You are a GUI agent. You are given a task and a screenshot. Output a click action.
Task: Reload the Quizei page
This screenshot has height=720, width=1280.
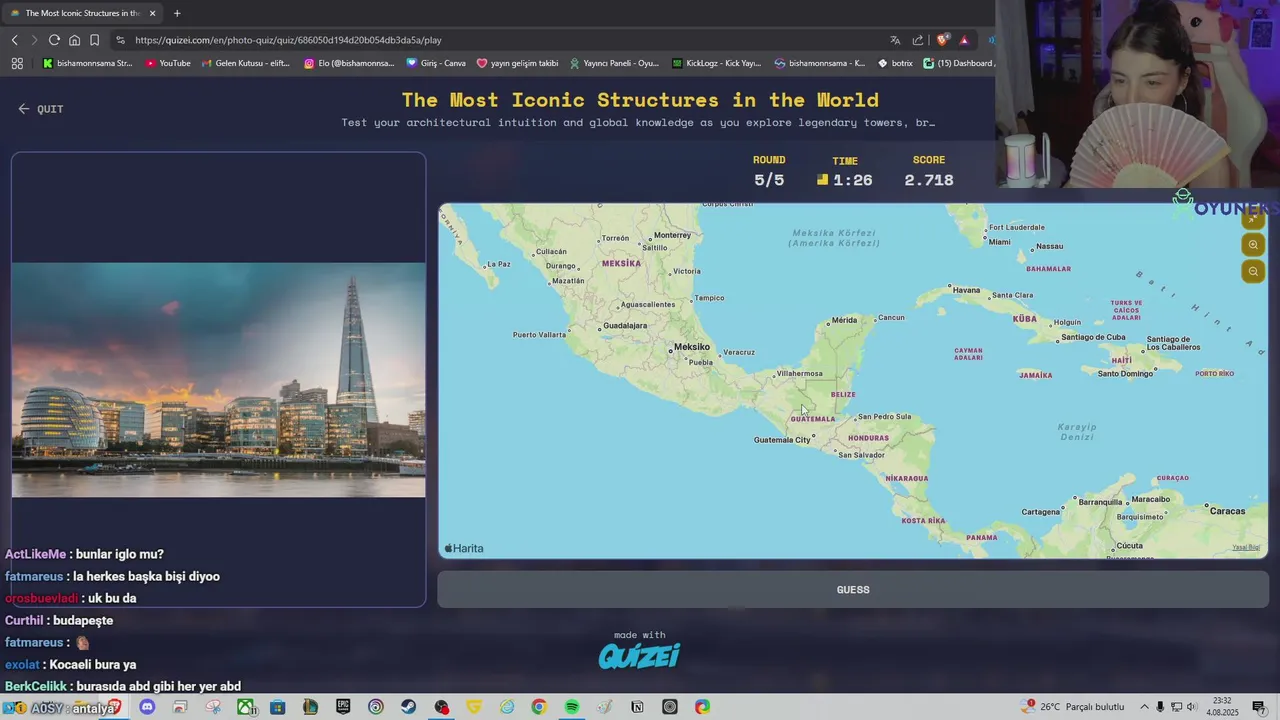click(54, 40)
